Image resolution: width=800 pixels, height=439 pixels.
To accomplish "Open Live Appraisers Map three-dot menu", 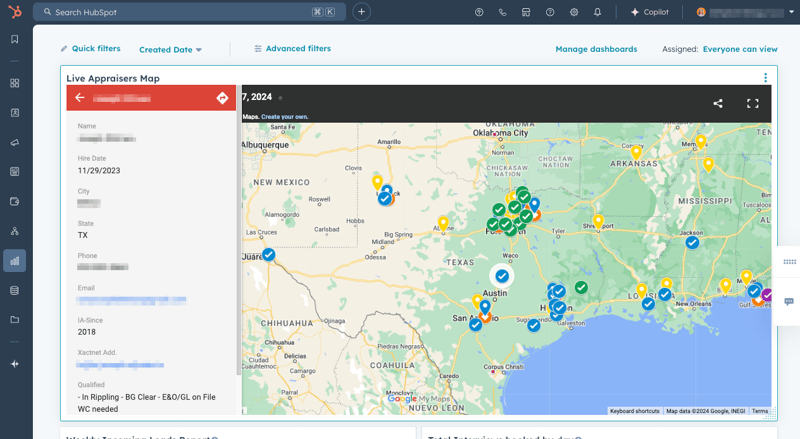I will click(x=765, y=78).
